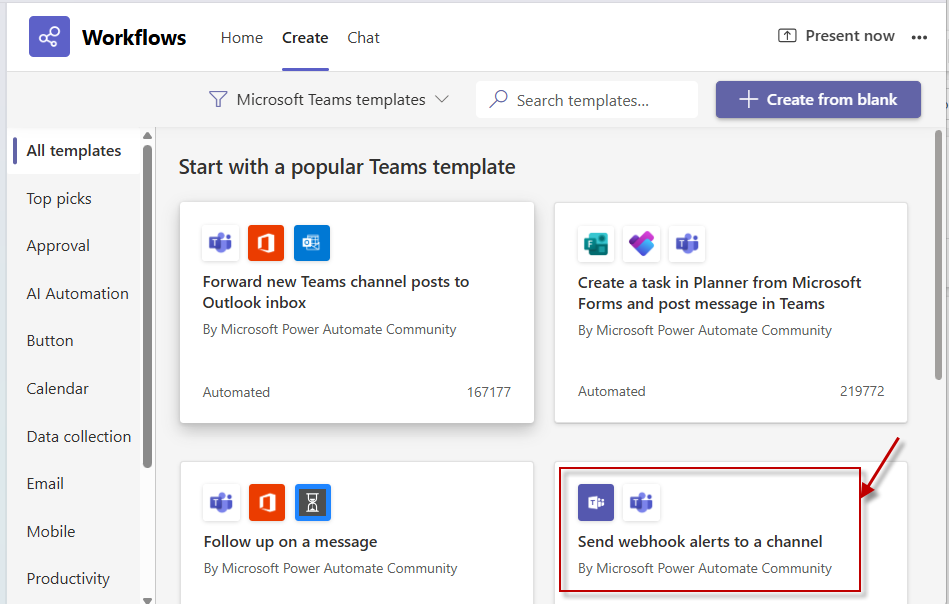Expand the Microsoft Teams templates dropdown
Viewport: 949px width, 604px height.
[441, 100]
